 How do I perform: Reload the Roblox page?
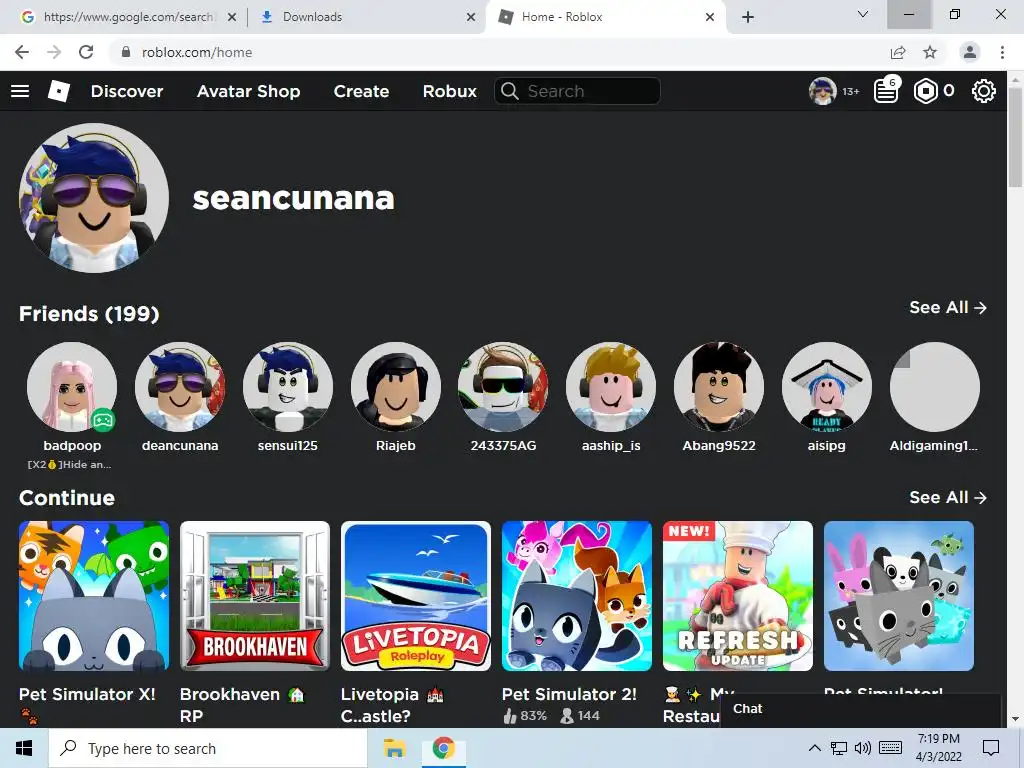pos(86,52)
